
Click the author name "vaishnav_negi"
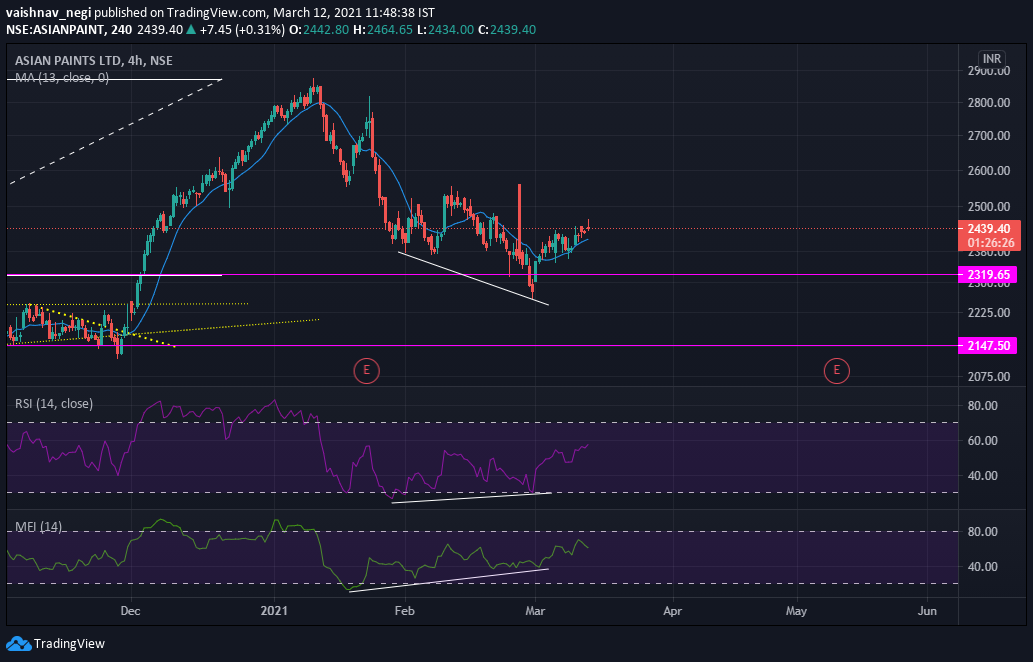point(49,13)
